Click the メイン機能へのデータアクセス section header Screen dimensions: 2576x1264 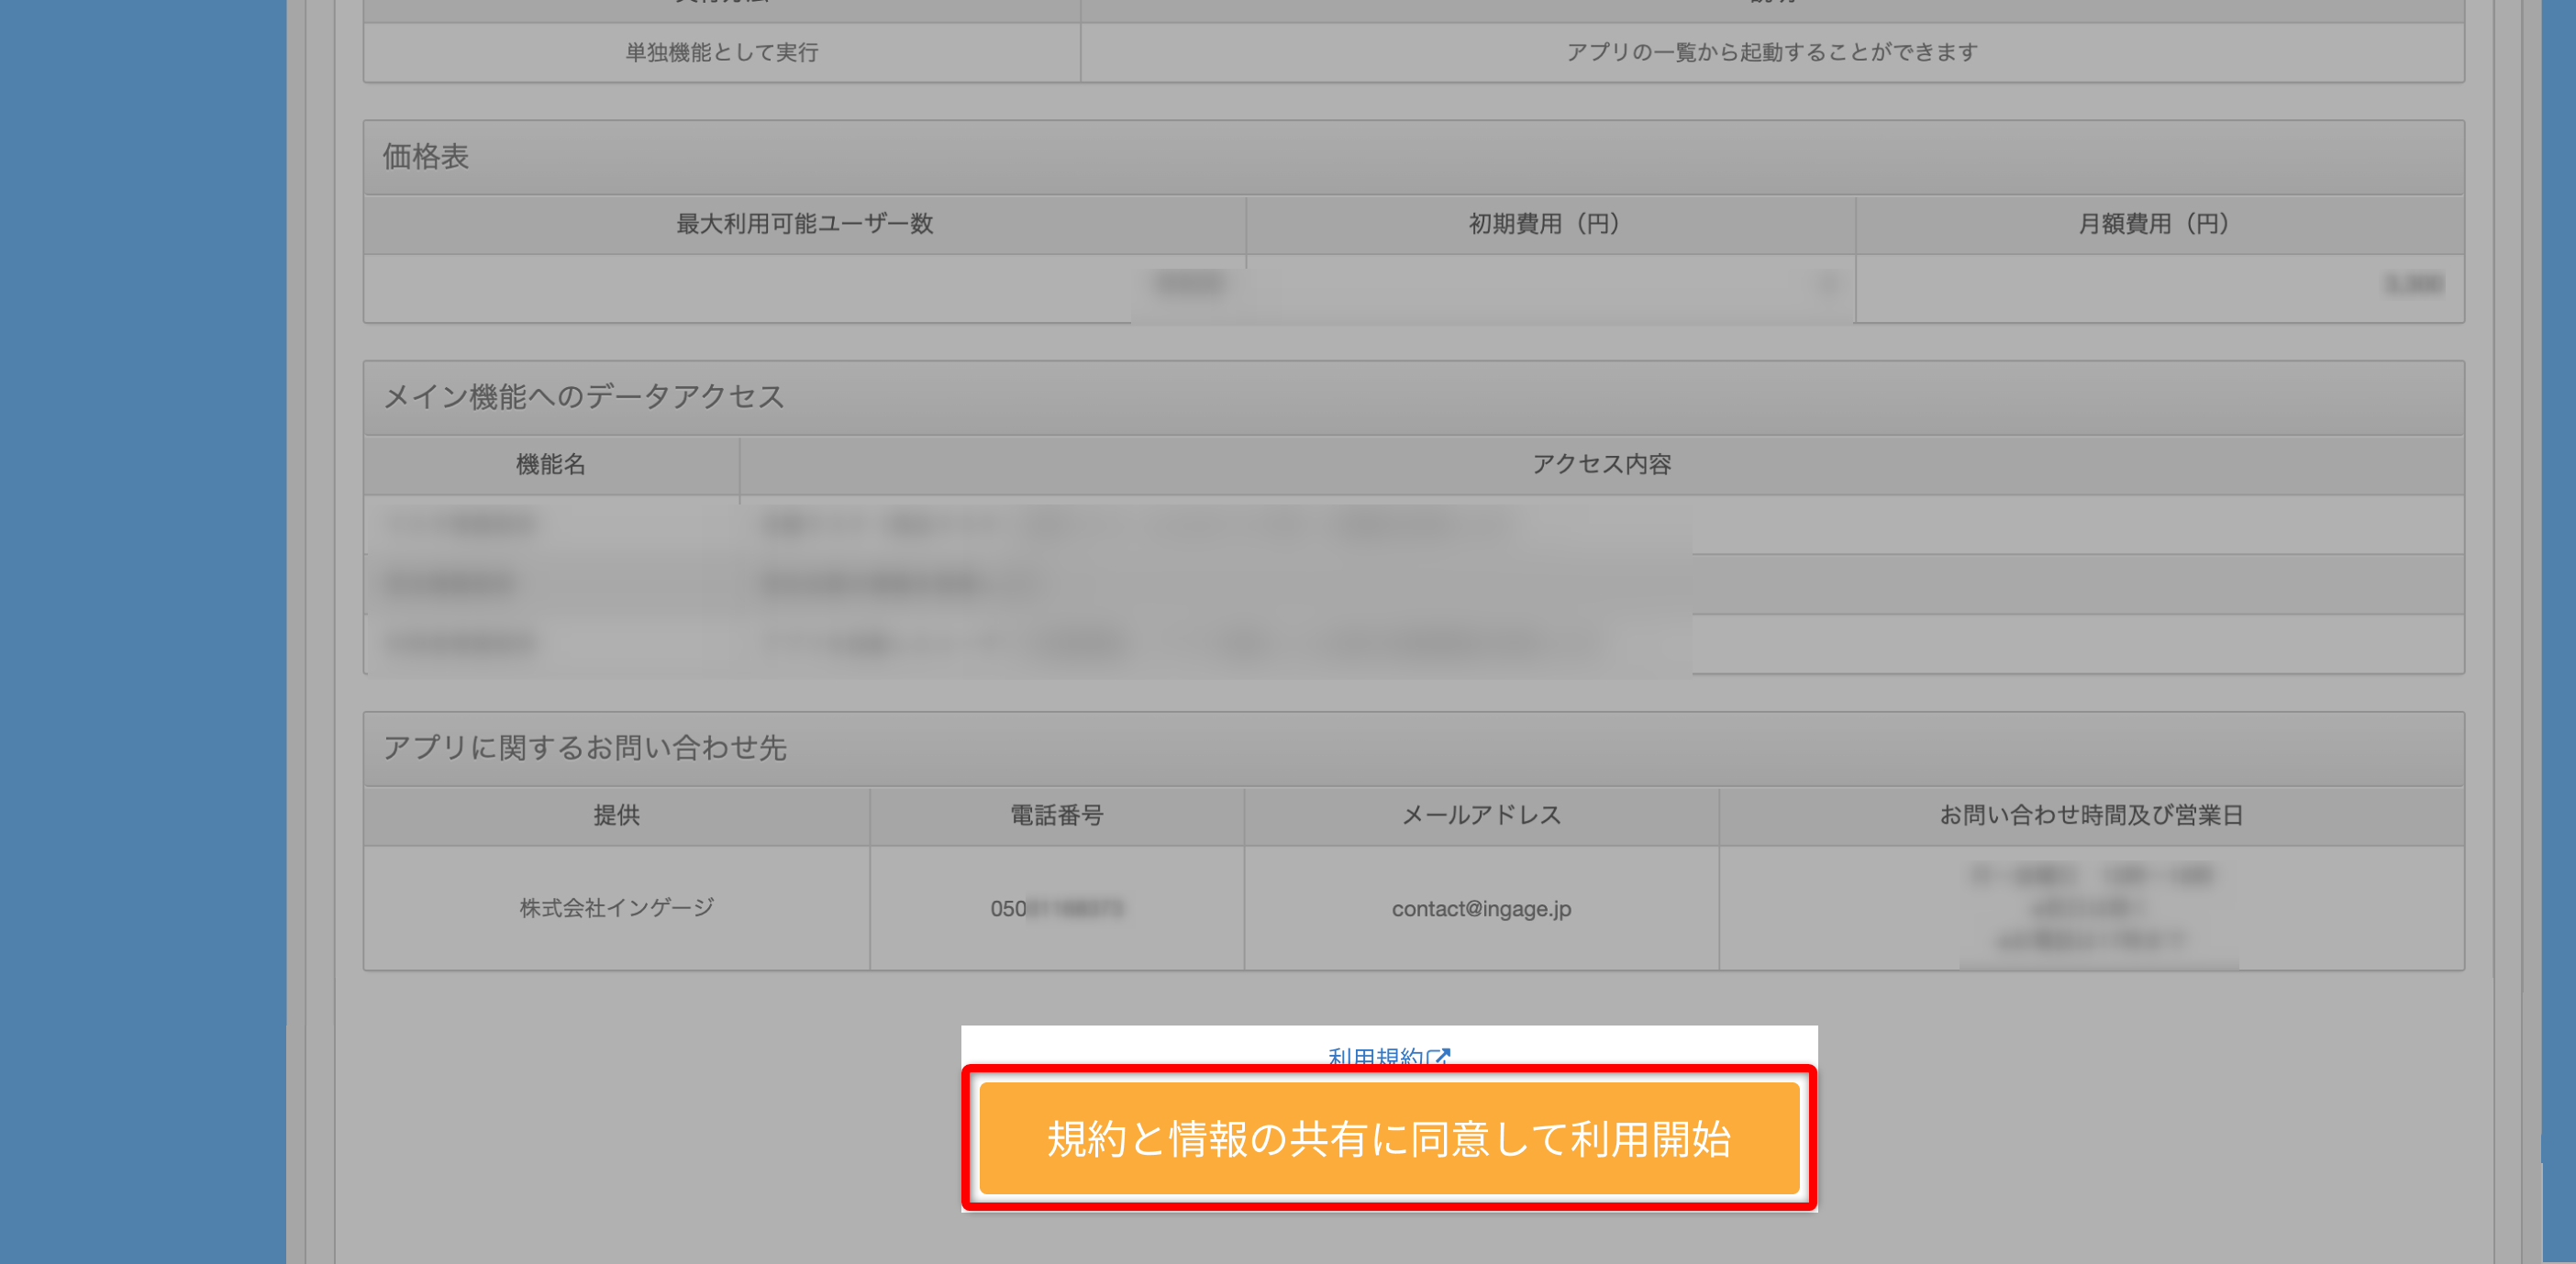pos(584,397)
